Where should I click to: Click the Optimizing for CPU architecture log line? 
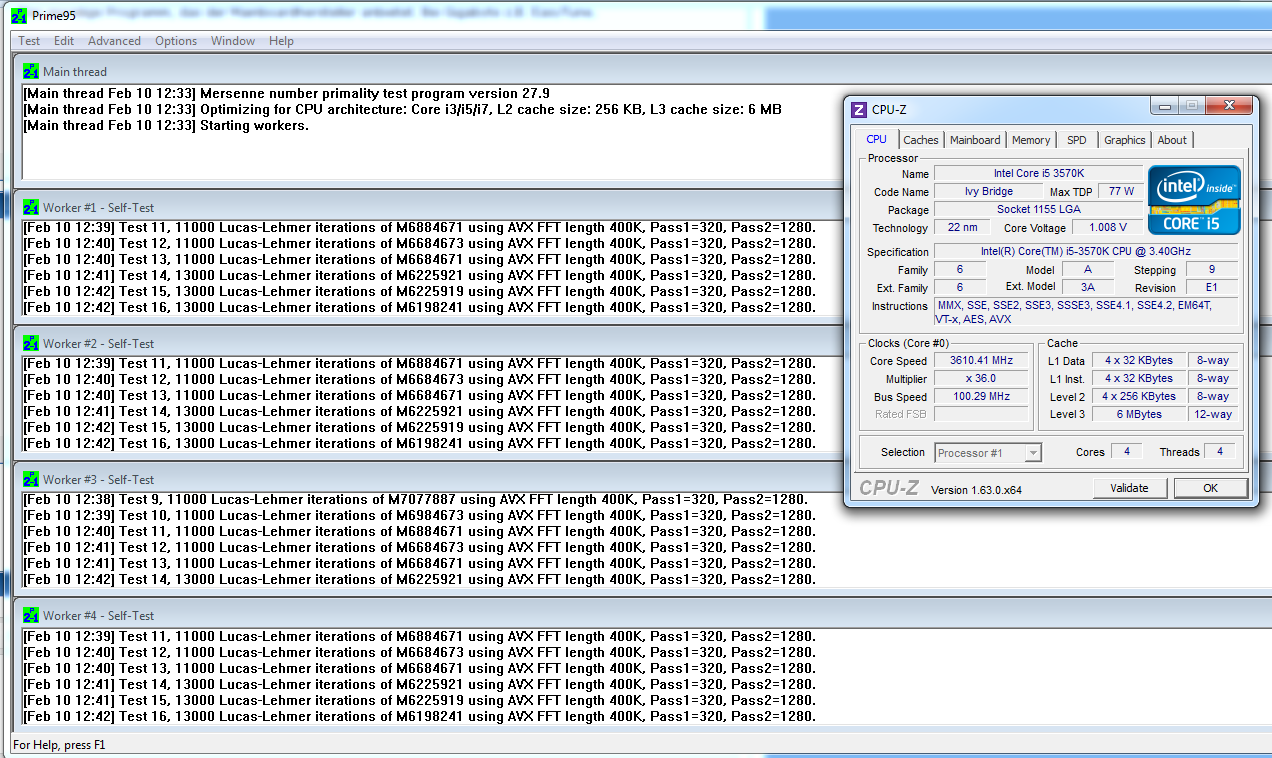[402, 110]
